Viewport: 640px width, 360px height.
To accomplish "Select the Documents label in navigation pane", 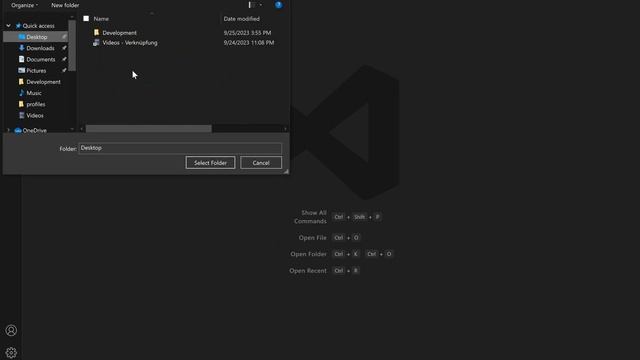I will 41,59.
